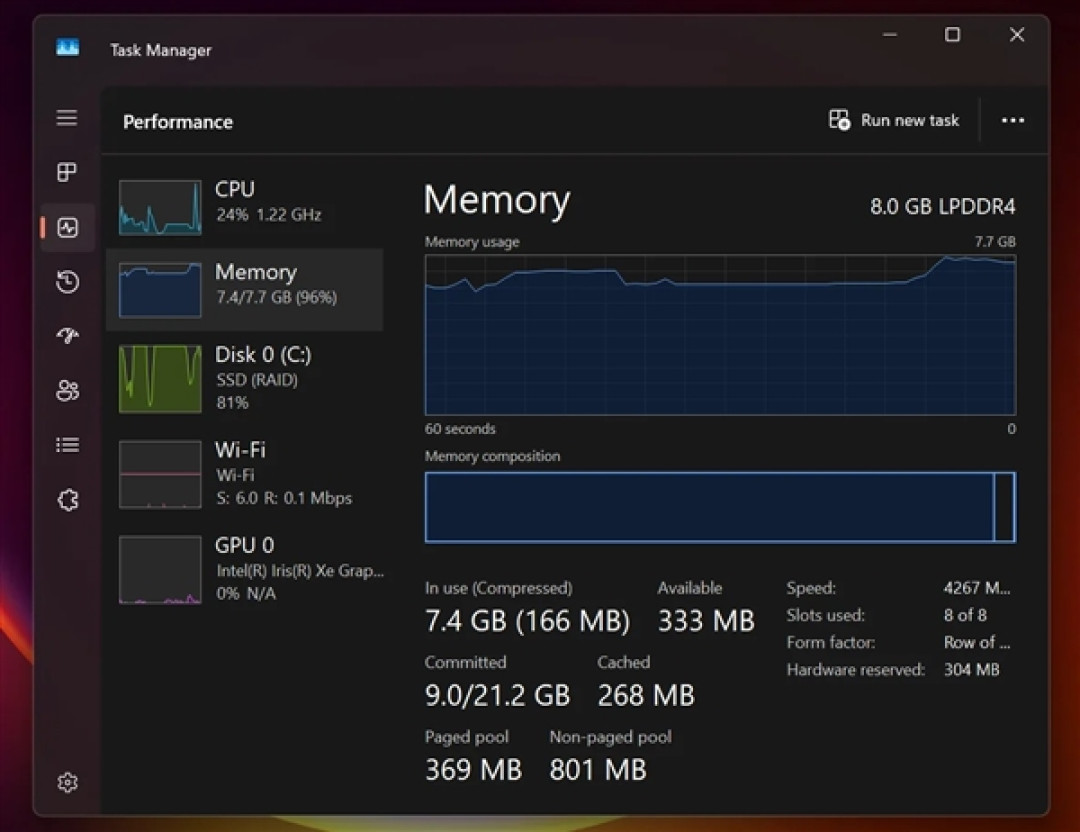The width and height of the screenshot is (1080, 832).
Task: Click the Run new task icon
Action: [839, 120]
